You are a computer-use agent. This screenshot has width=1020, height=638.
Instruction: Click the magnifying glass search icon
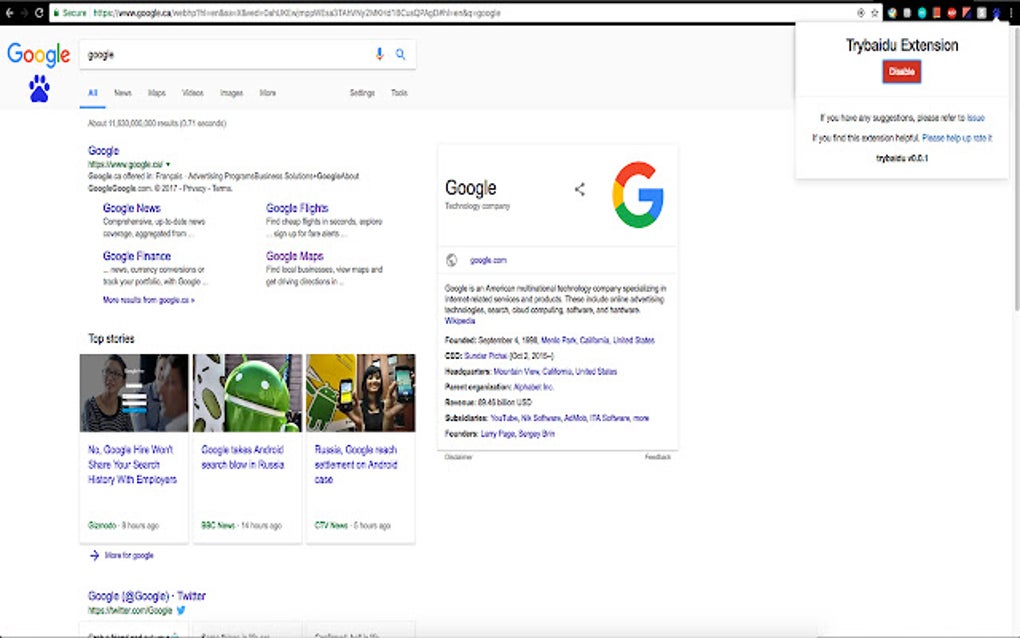pos(400,54)
